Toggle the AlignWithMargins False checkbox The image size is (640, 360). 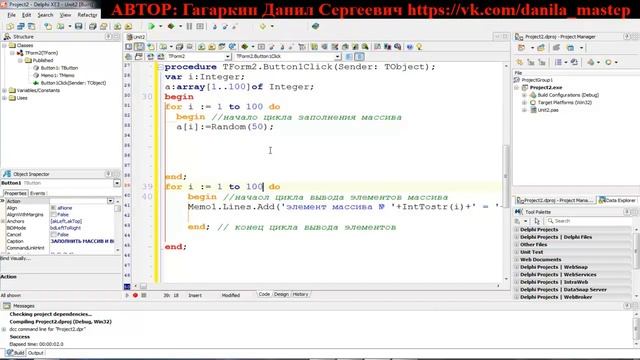point(53,215)
